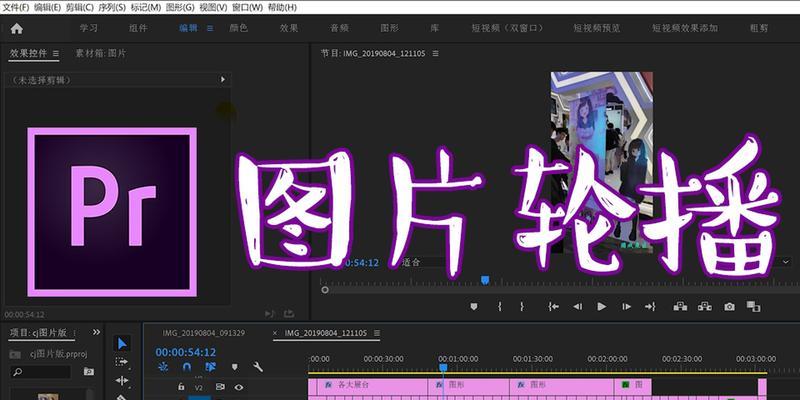Viewport: 800px width, 400px height.
Task: Export frame with camera icon
Action: point(730,307)
